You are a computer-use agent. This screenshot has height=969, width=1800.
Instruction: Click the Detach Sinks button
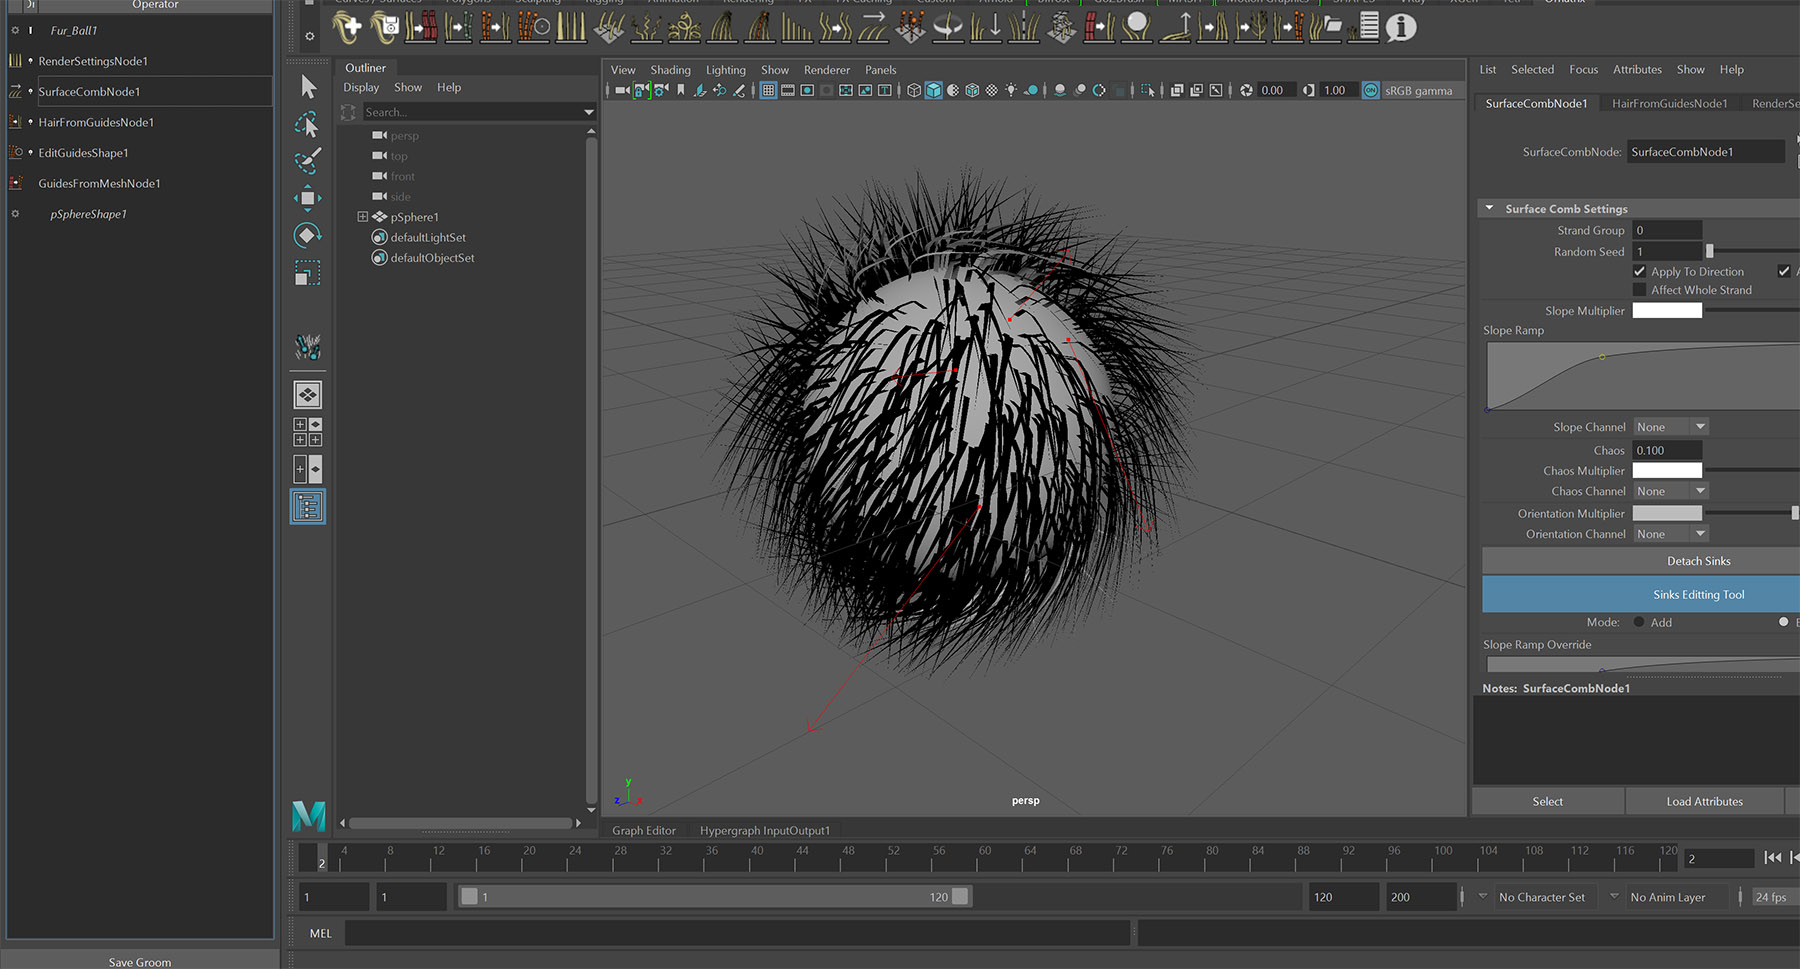pyautogui.click(x=1697, y=561)
